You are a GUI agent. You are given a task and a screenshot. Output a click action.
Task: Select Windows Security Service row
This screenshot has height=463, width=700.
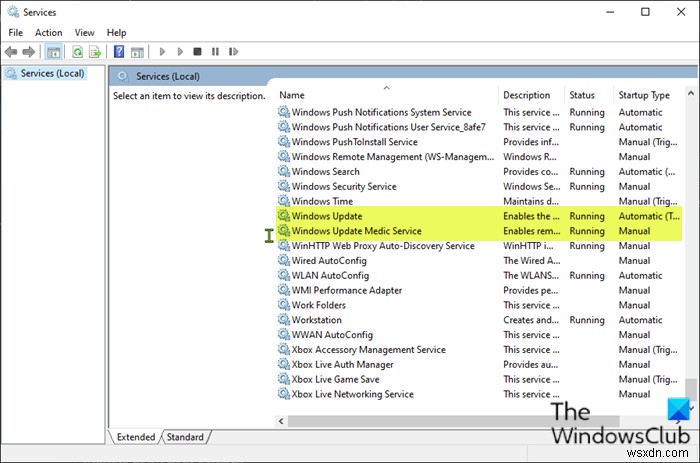coord(344,186)
